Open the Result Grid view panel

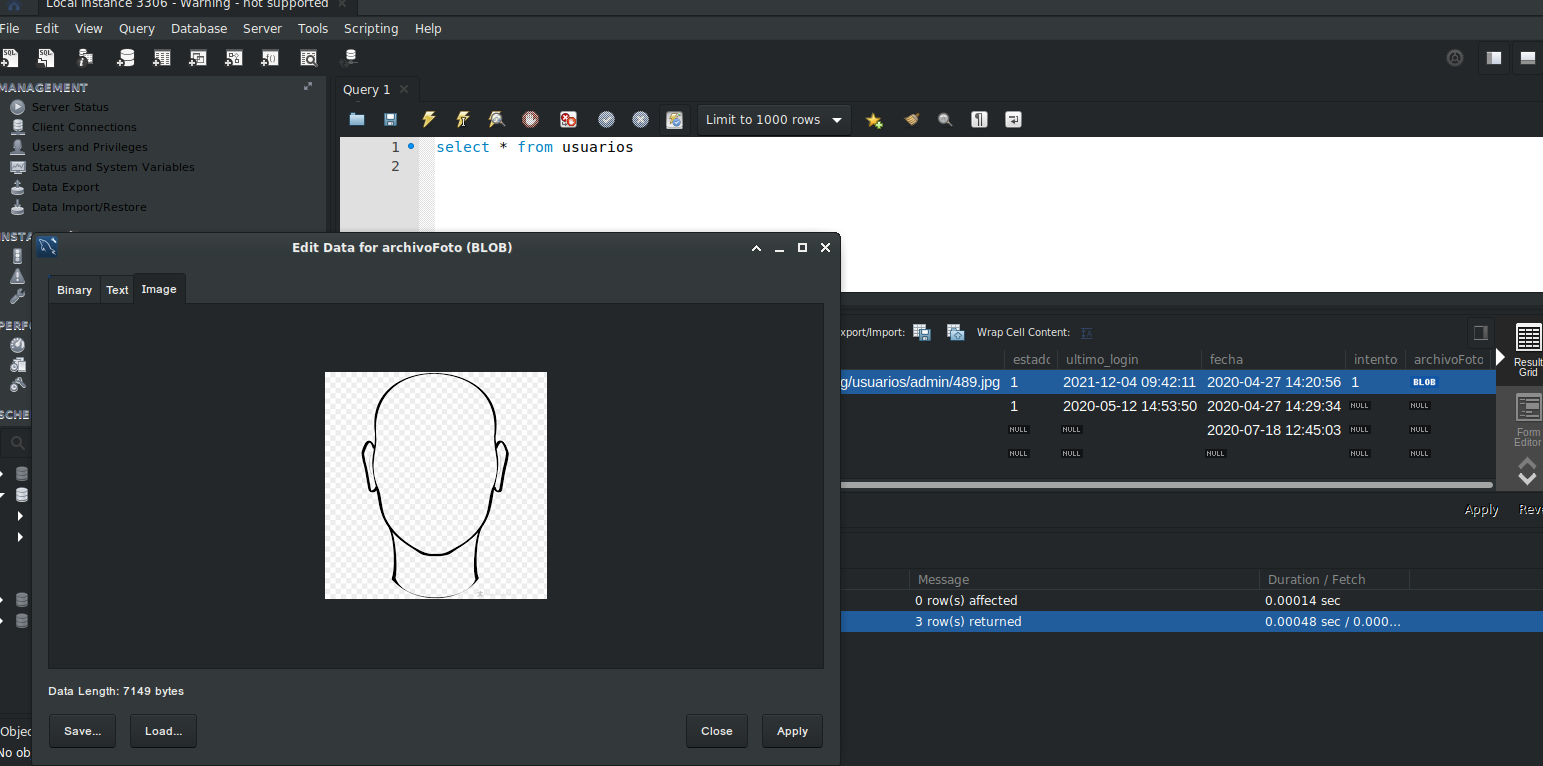click(1527, 349)
